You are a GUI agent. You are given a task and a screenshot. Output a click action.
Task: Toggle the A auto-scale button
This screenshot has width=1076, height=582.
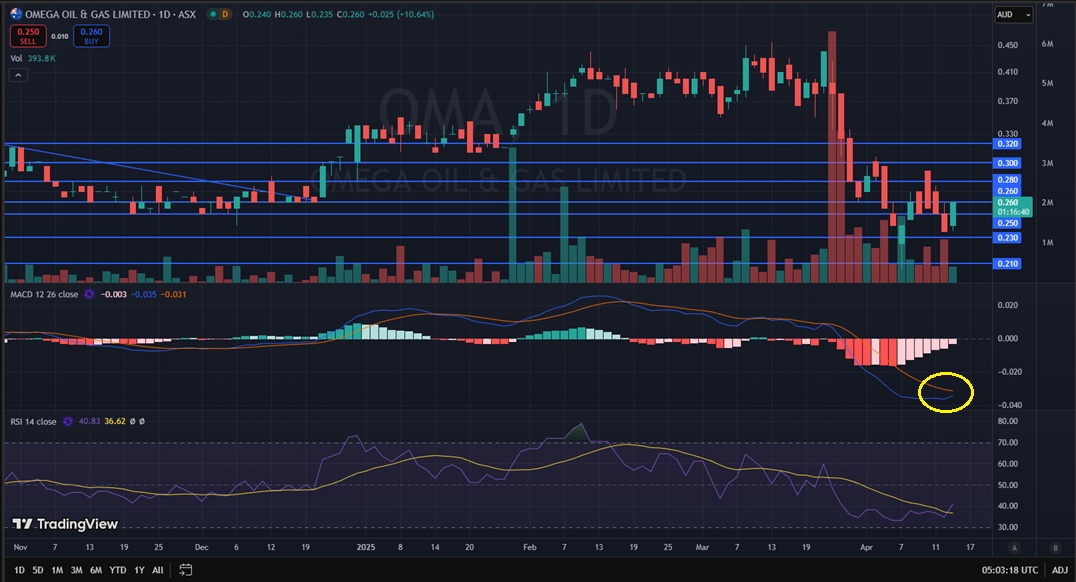tap(1014, 548)
